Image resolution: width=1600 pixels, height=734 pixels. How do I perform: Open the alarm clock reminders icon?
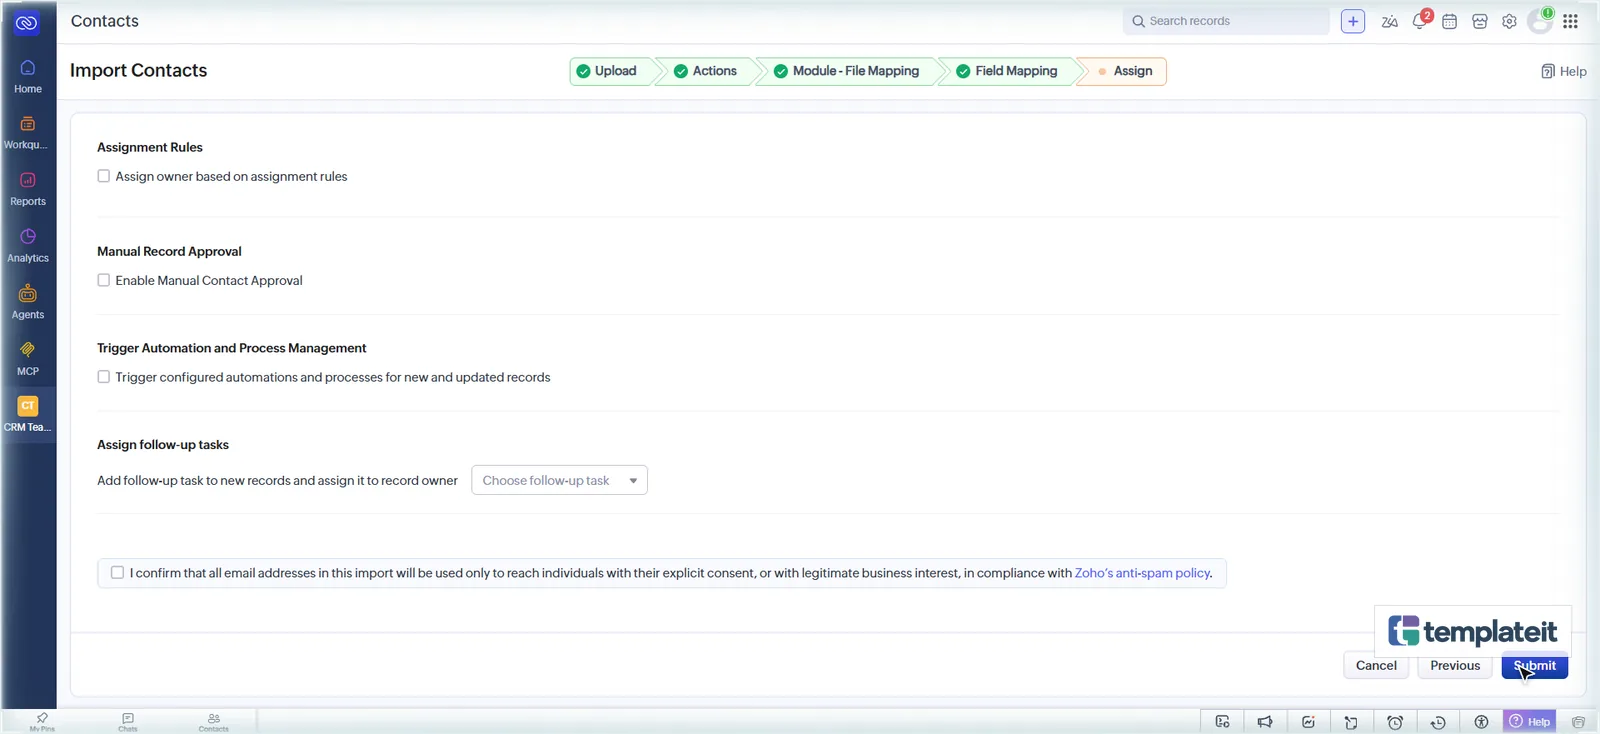1395,722
